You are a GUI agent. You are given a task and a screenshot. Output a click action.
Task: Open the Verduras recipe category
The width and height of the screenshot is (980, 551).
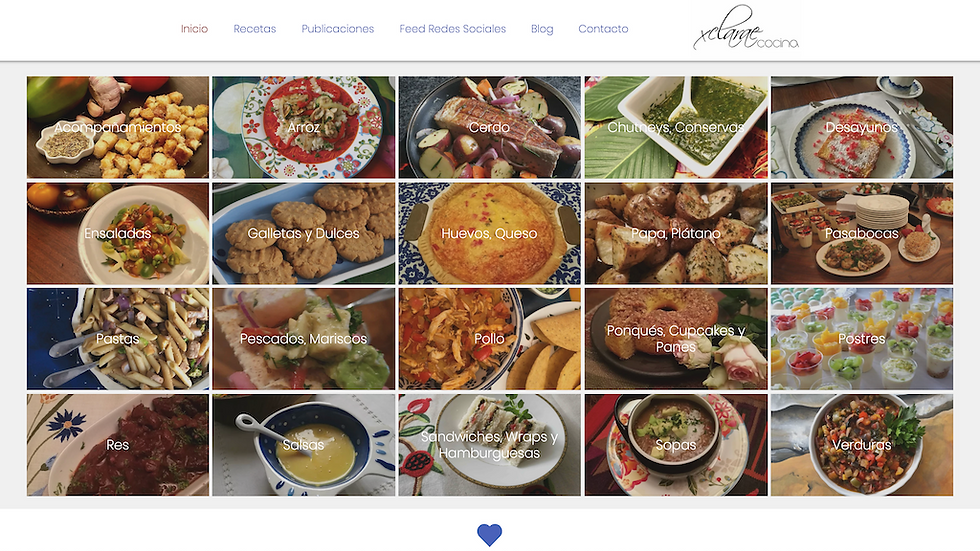coord(862,445)
